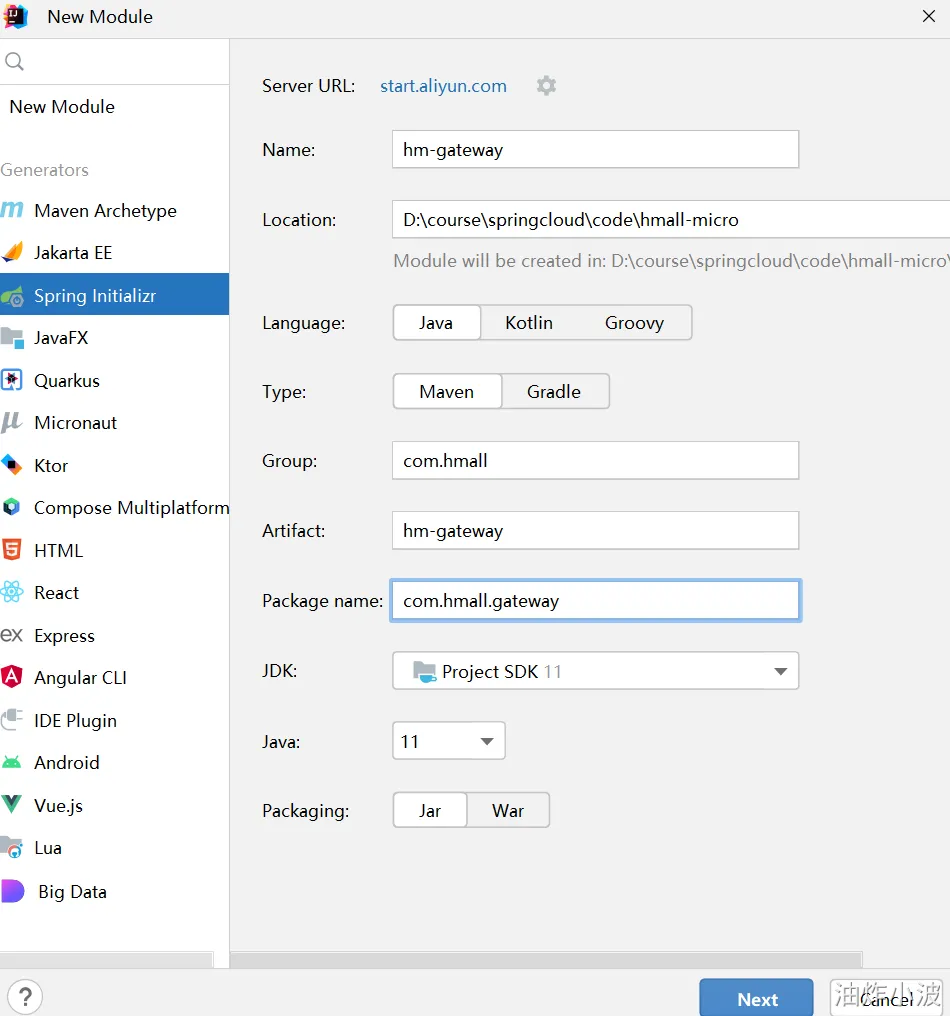Pick the Ktor generator icon

click(x=12, y=465)
